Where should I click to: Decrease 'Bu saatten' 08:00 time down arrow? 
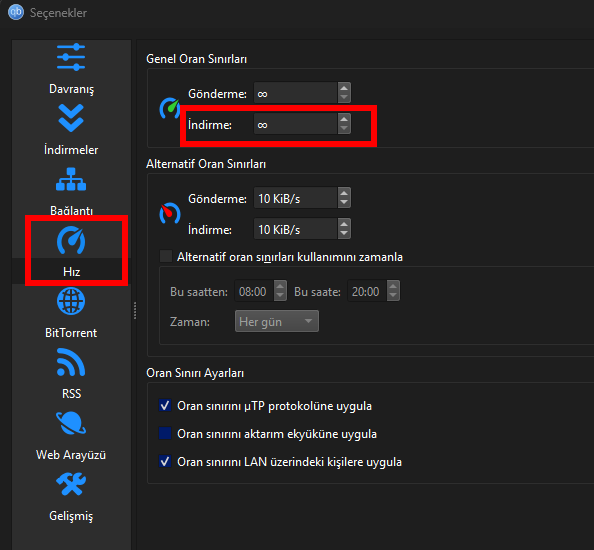tap(280, 295)
